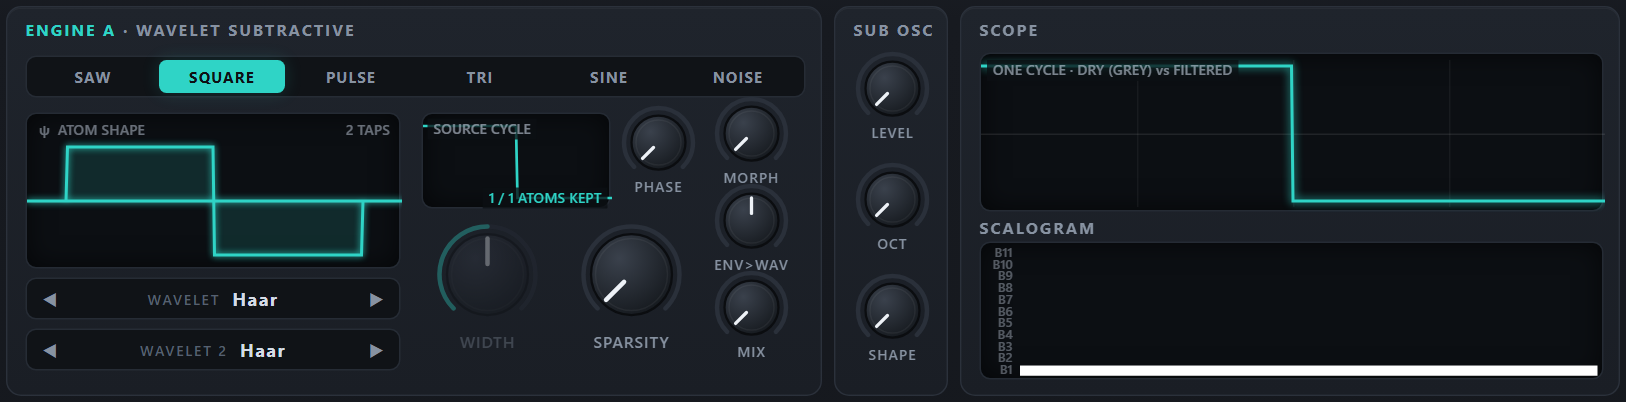Click the WIDTH knob

[487, 274]
